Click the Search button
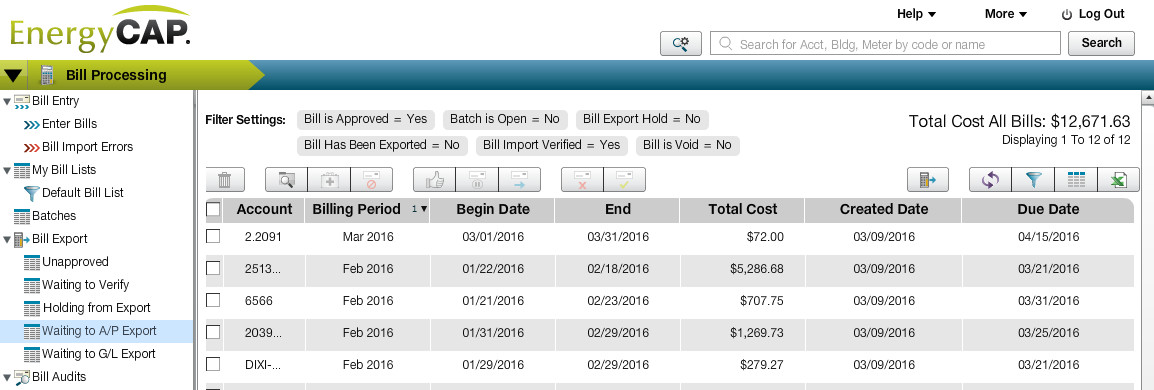The width and height of the screenshot is (1154, 390). pos(1101,43)
